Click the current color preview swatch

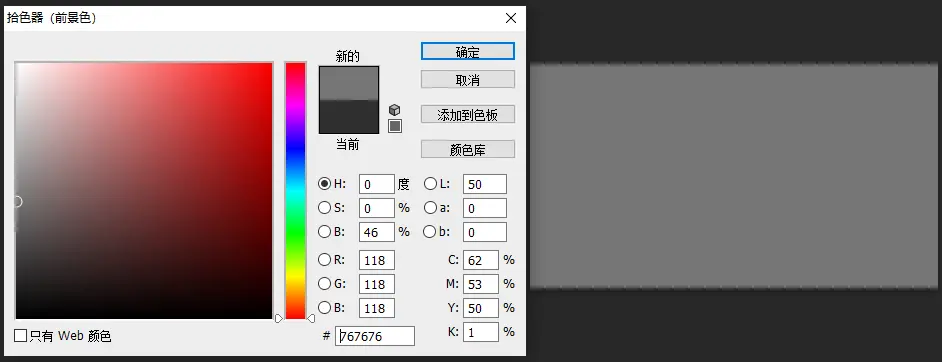point(349,116)
